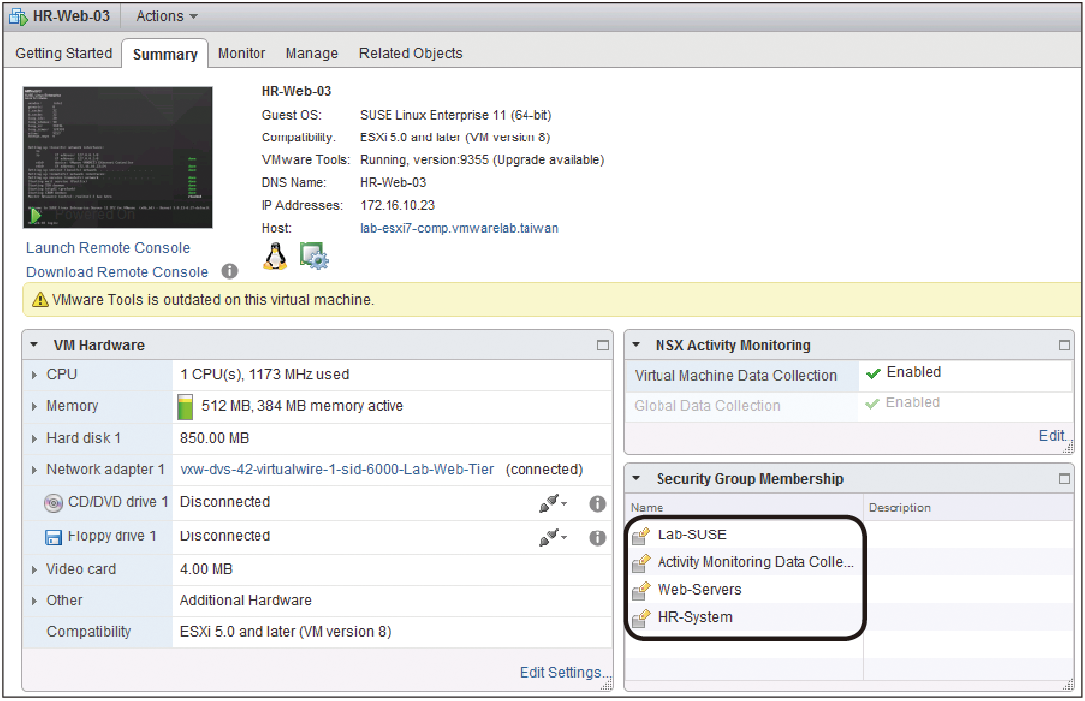Maximize the VM Hardware panel

603,345
